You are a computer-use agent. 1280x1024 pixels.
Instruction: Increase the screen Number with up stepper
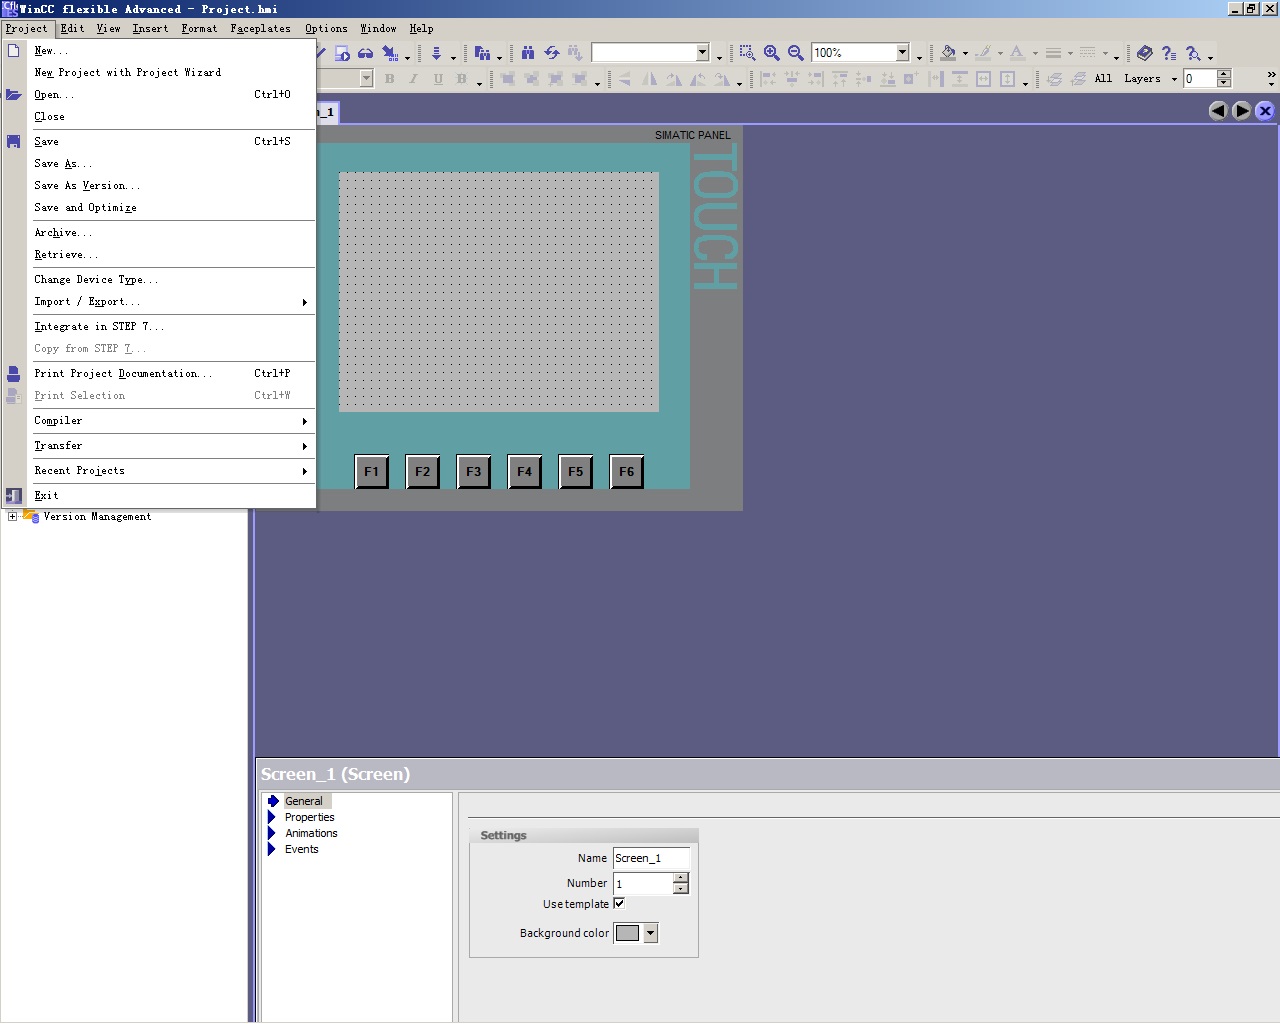tap(680, 878)
